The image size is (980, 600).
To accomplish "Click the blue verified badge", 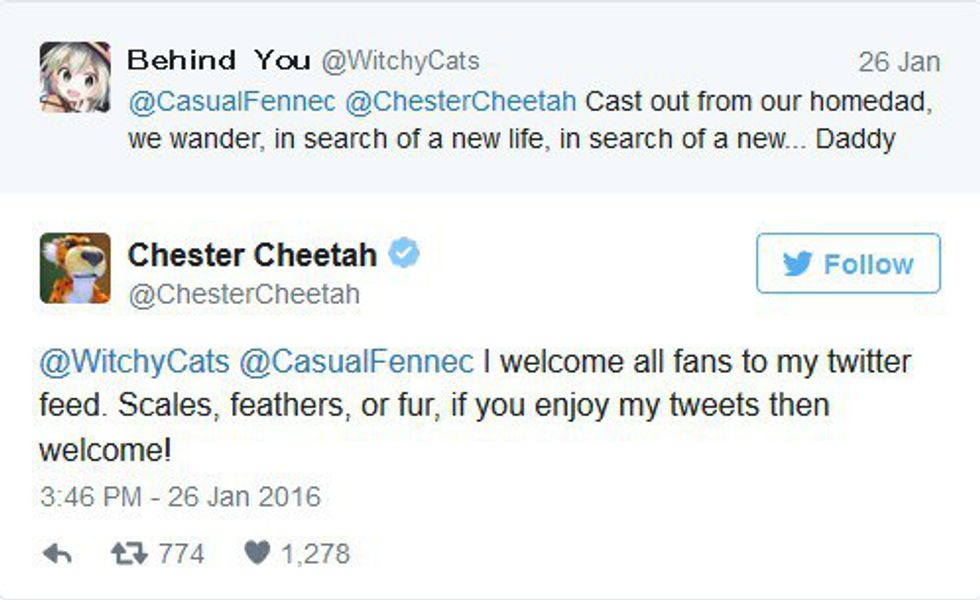I will point(404,254).
